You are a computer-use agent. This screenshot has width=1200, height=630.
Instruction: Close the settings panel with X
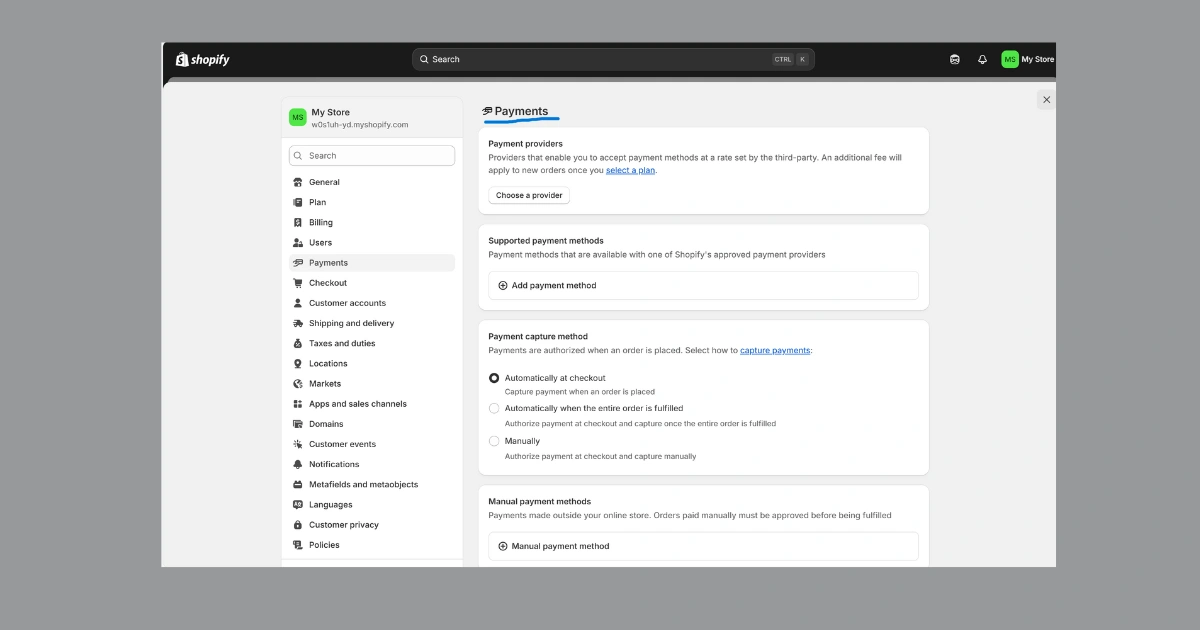(1046, 100)
